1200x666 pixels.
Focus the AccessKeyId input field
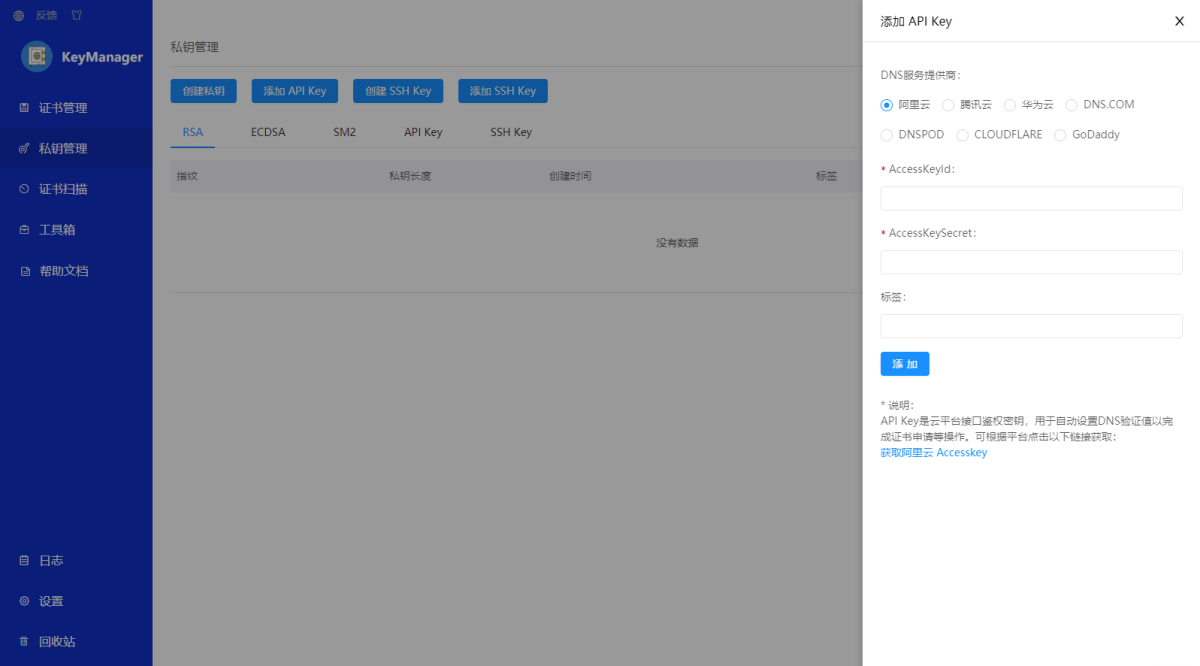[x=1031, y=198]
